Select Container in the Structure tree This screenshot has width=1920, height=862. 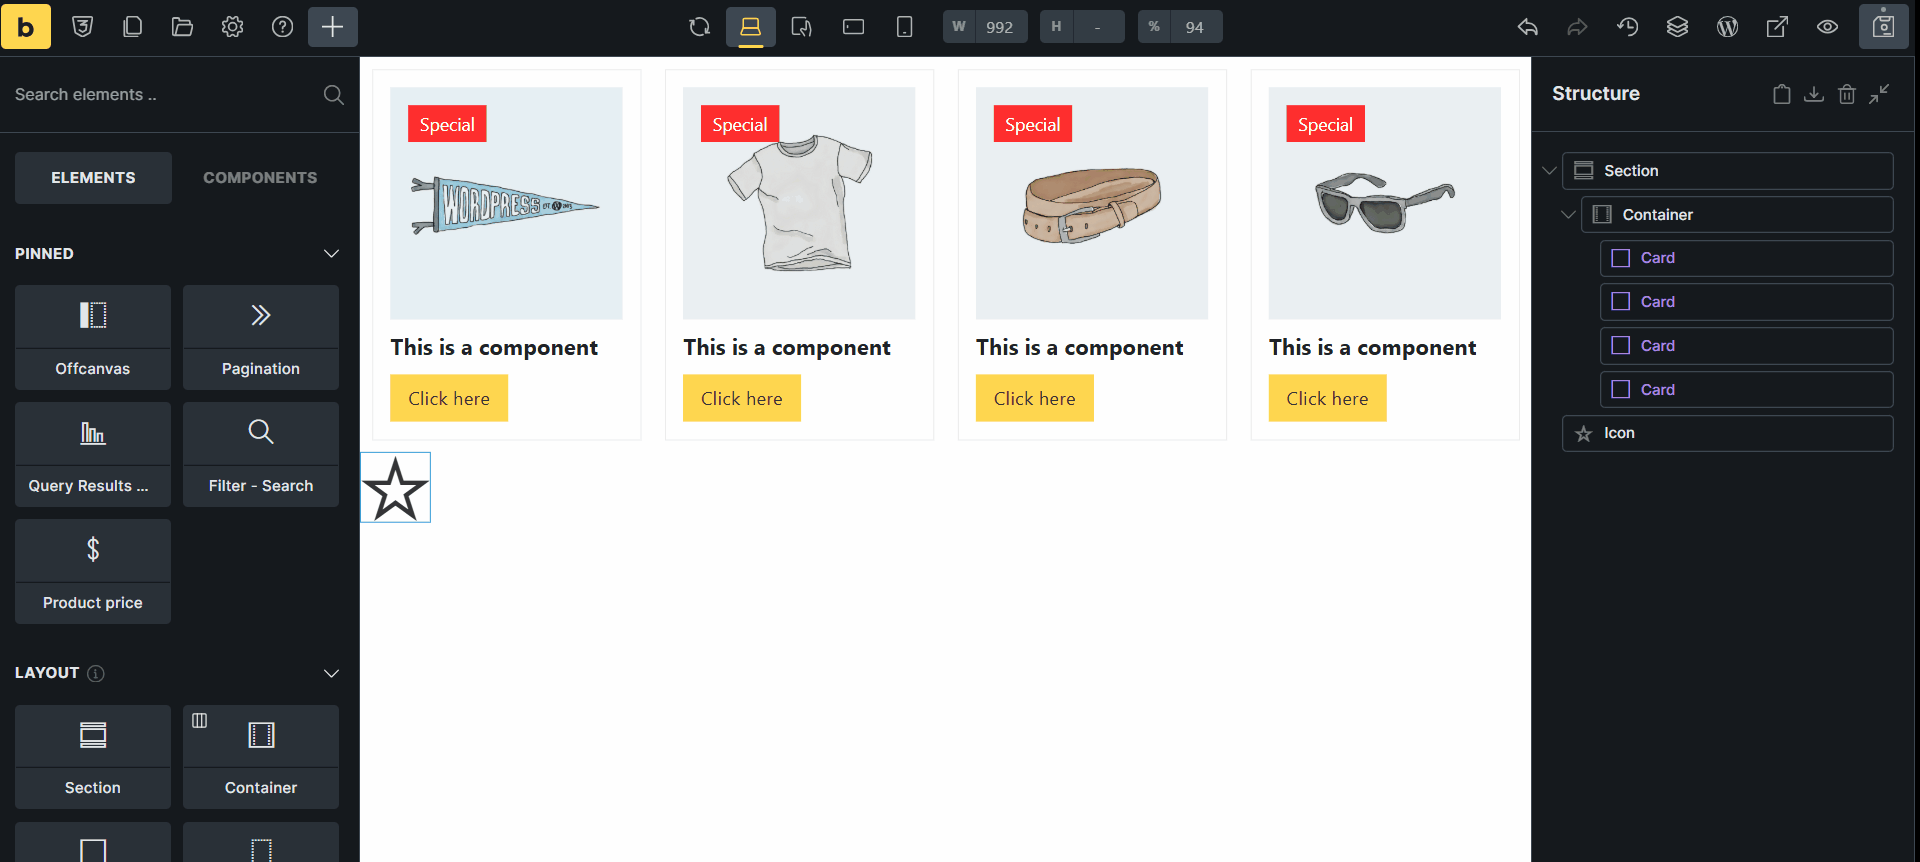(1737, 215)
